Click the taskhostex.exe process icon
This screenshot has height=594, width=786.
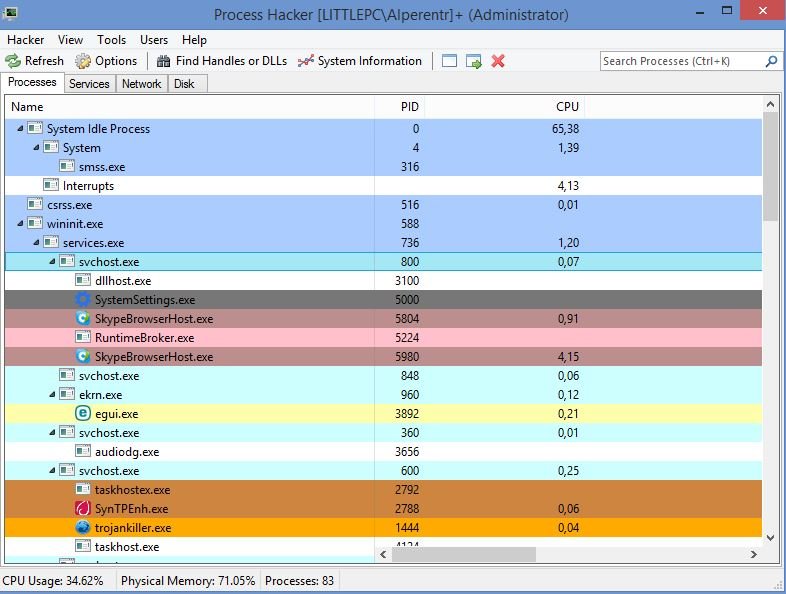pos(83,489)
